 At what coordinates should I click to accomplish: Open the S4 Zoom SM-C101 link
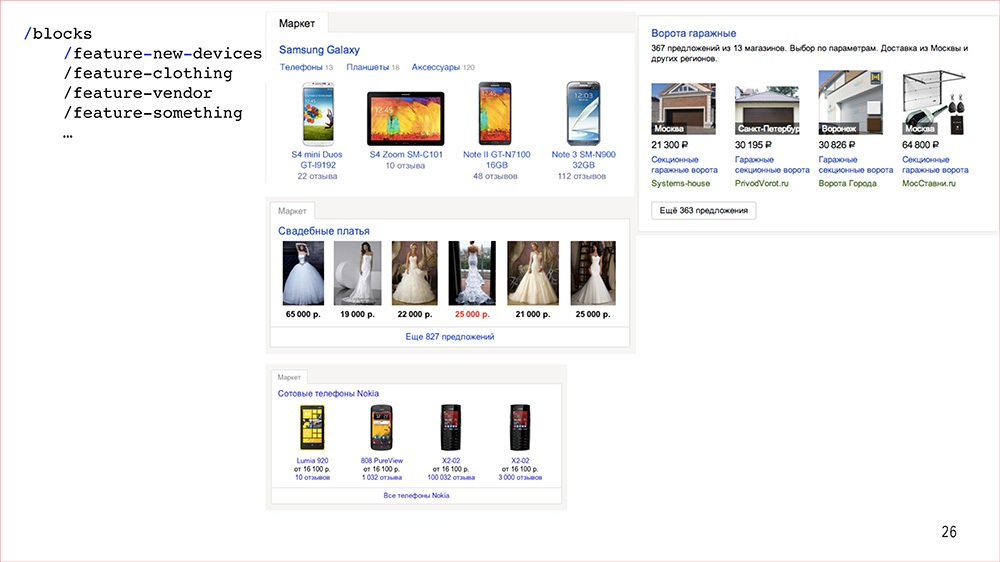pyautogui.click(x=406, y=154)
